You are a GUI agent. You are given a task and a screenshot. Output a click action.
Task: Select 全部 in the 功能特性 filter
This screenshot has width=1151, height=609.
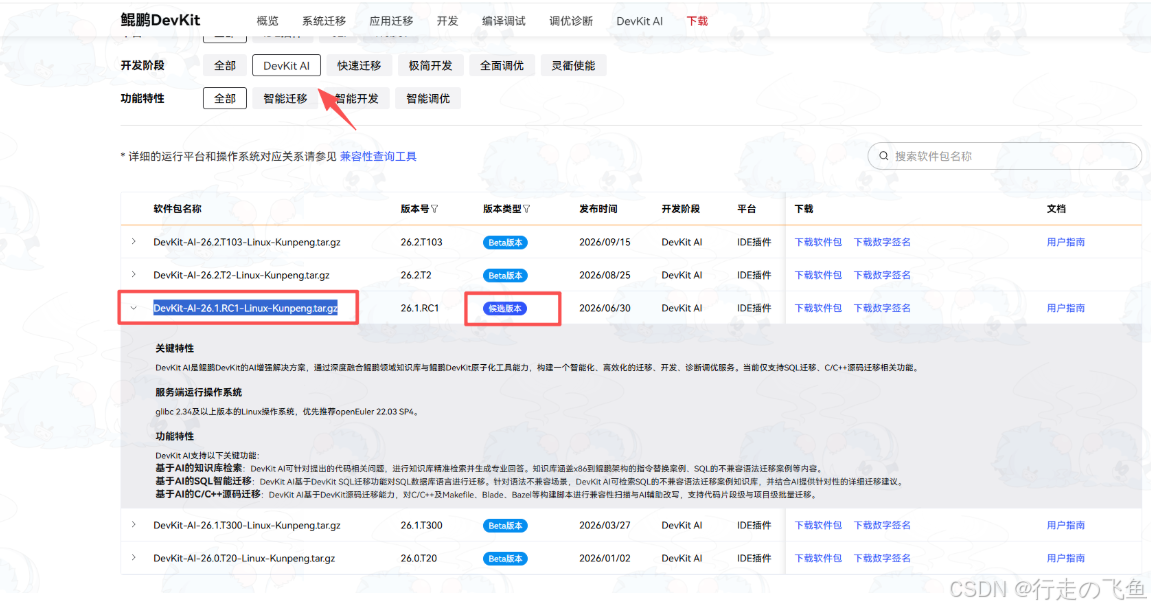(225, 98)
